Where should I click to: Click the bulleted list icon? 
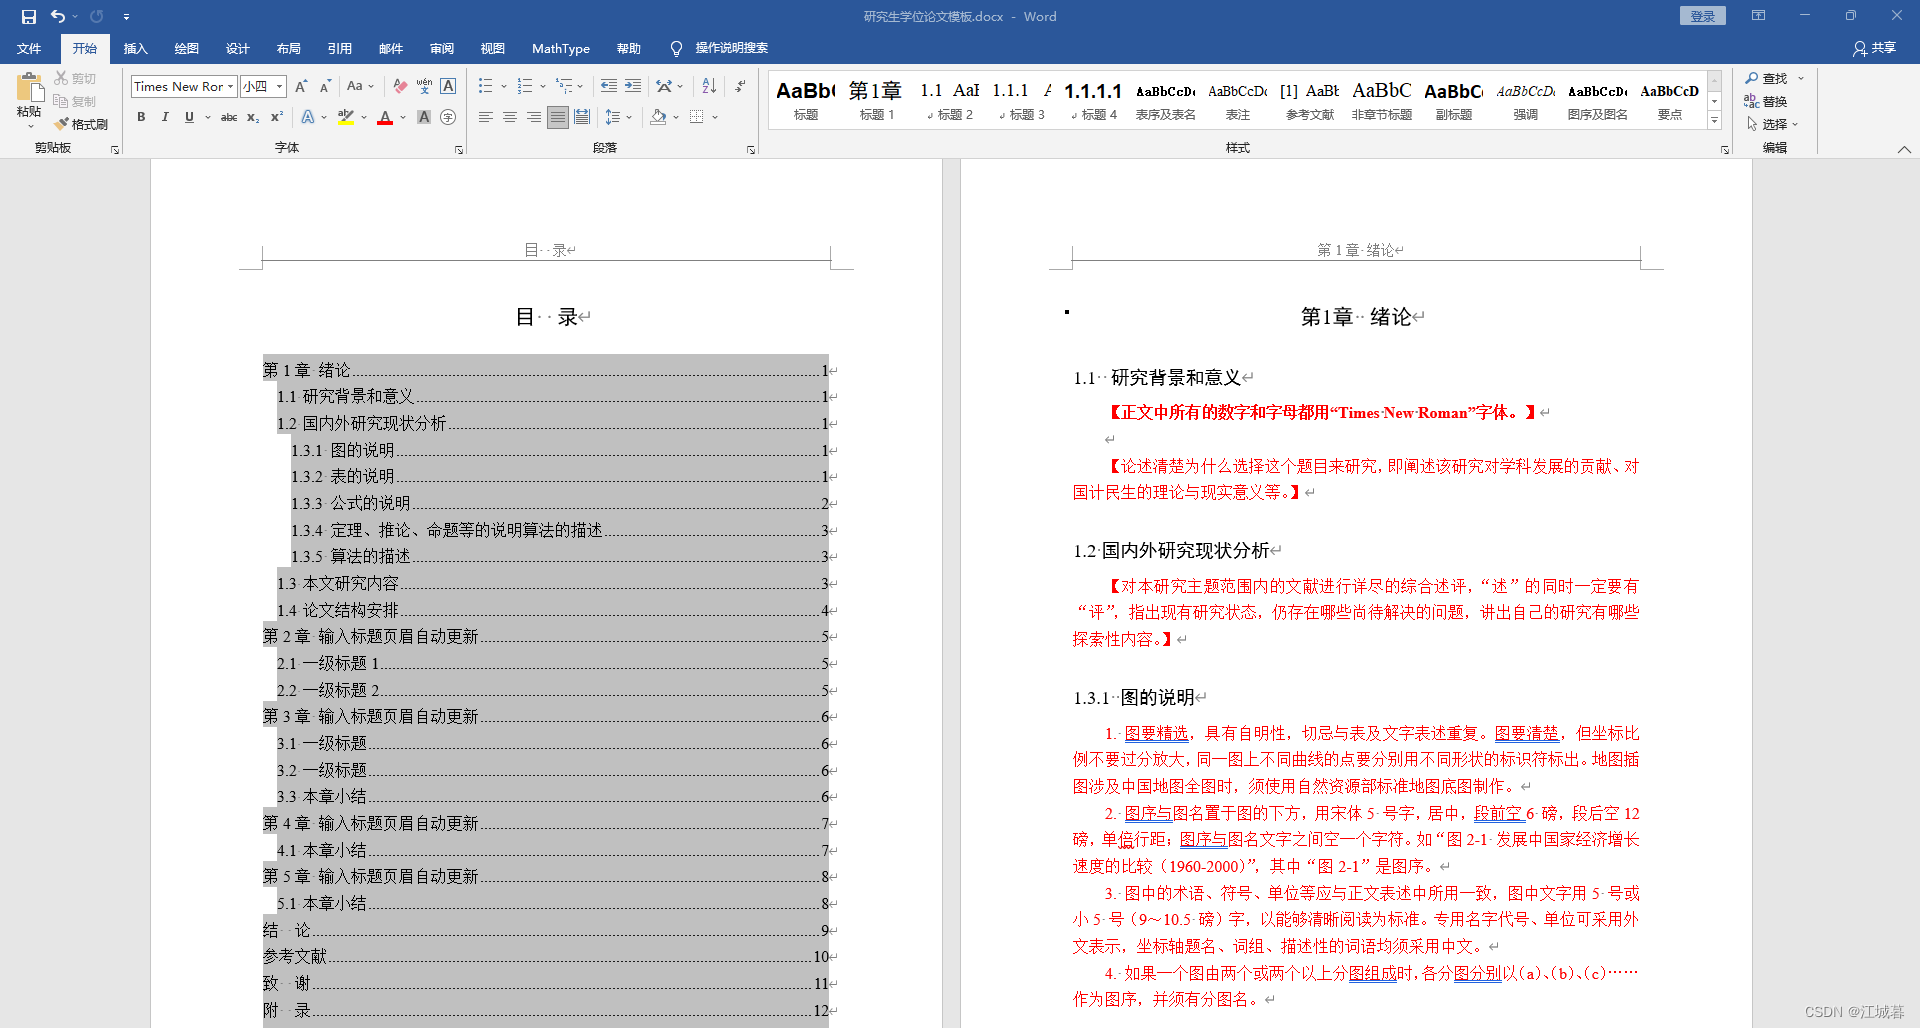486,87
